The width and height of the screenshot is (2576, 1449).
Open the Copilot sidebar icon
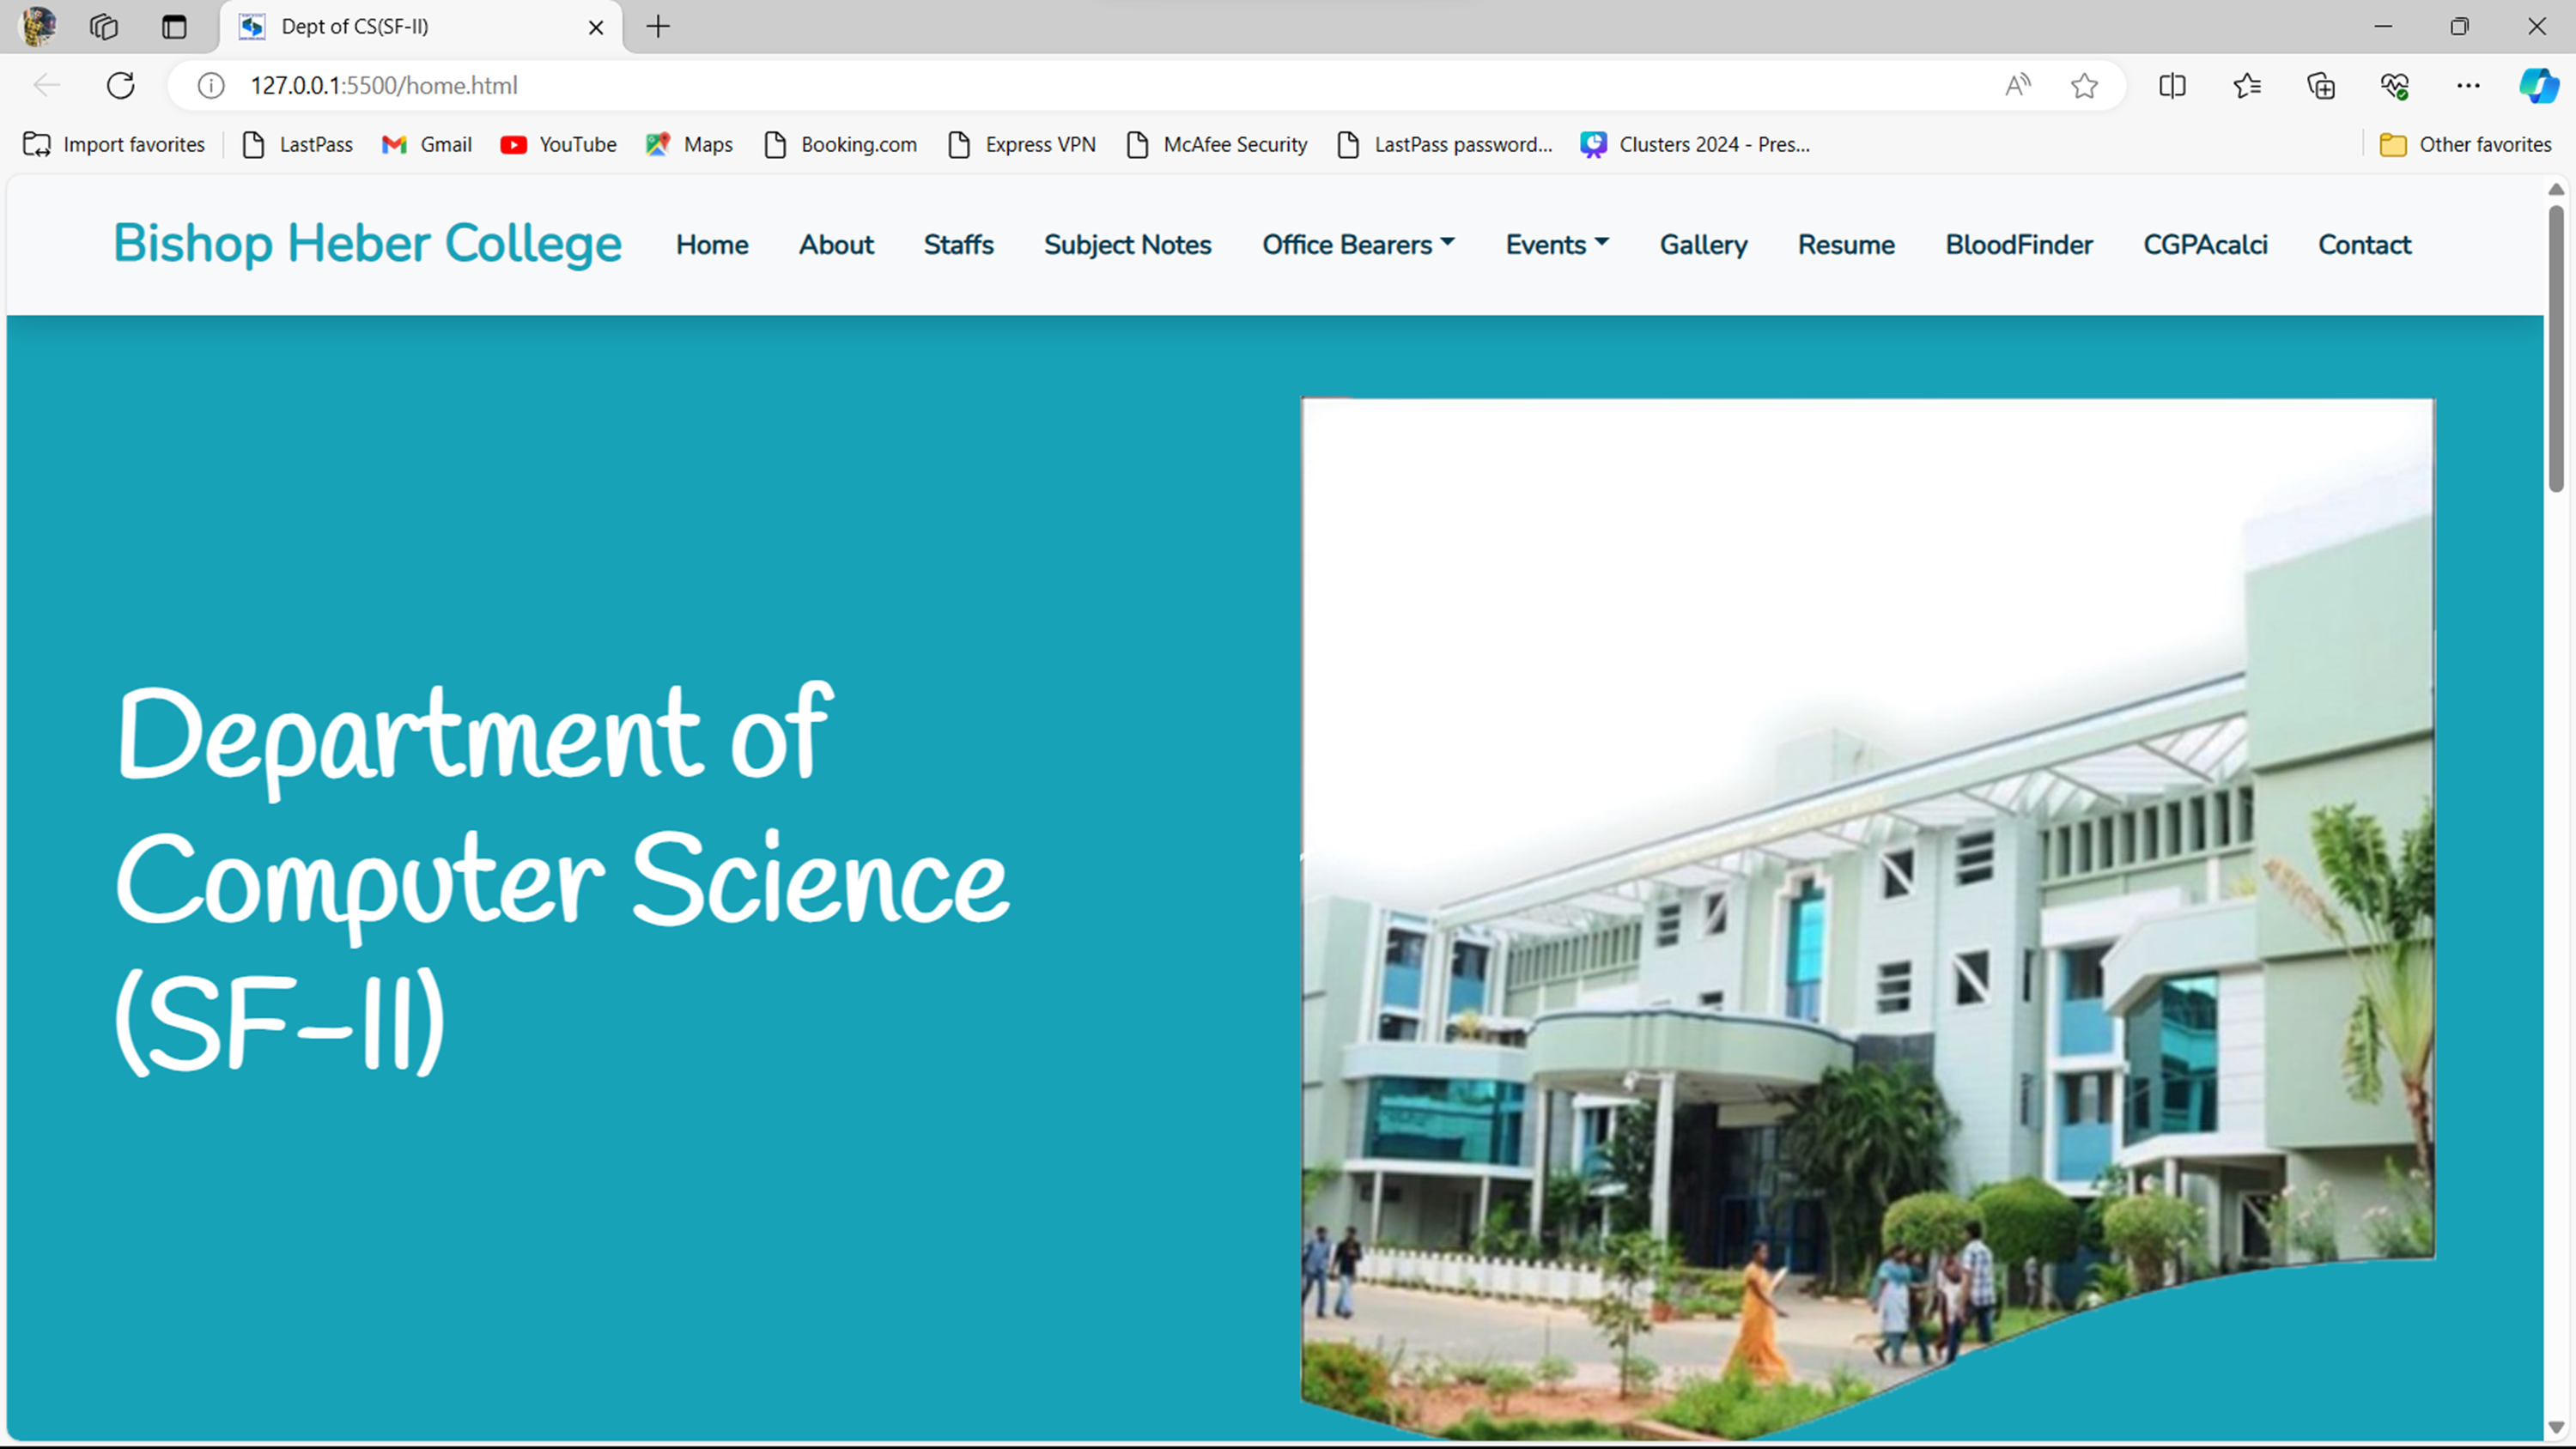2538,86
